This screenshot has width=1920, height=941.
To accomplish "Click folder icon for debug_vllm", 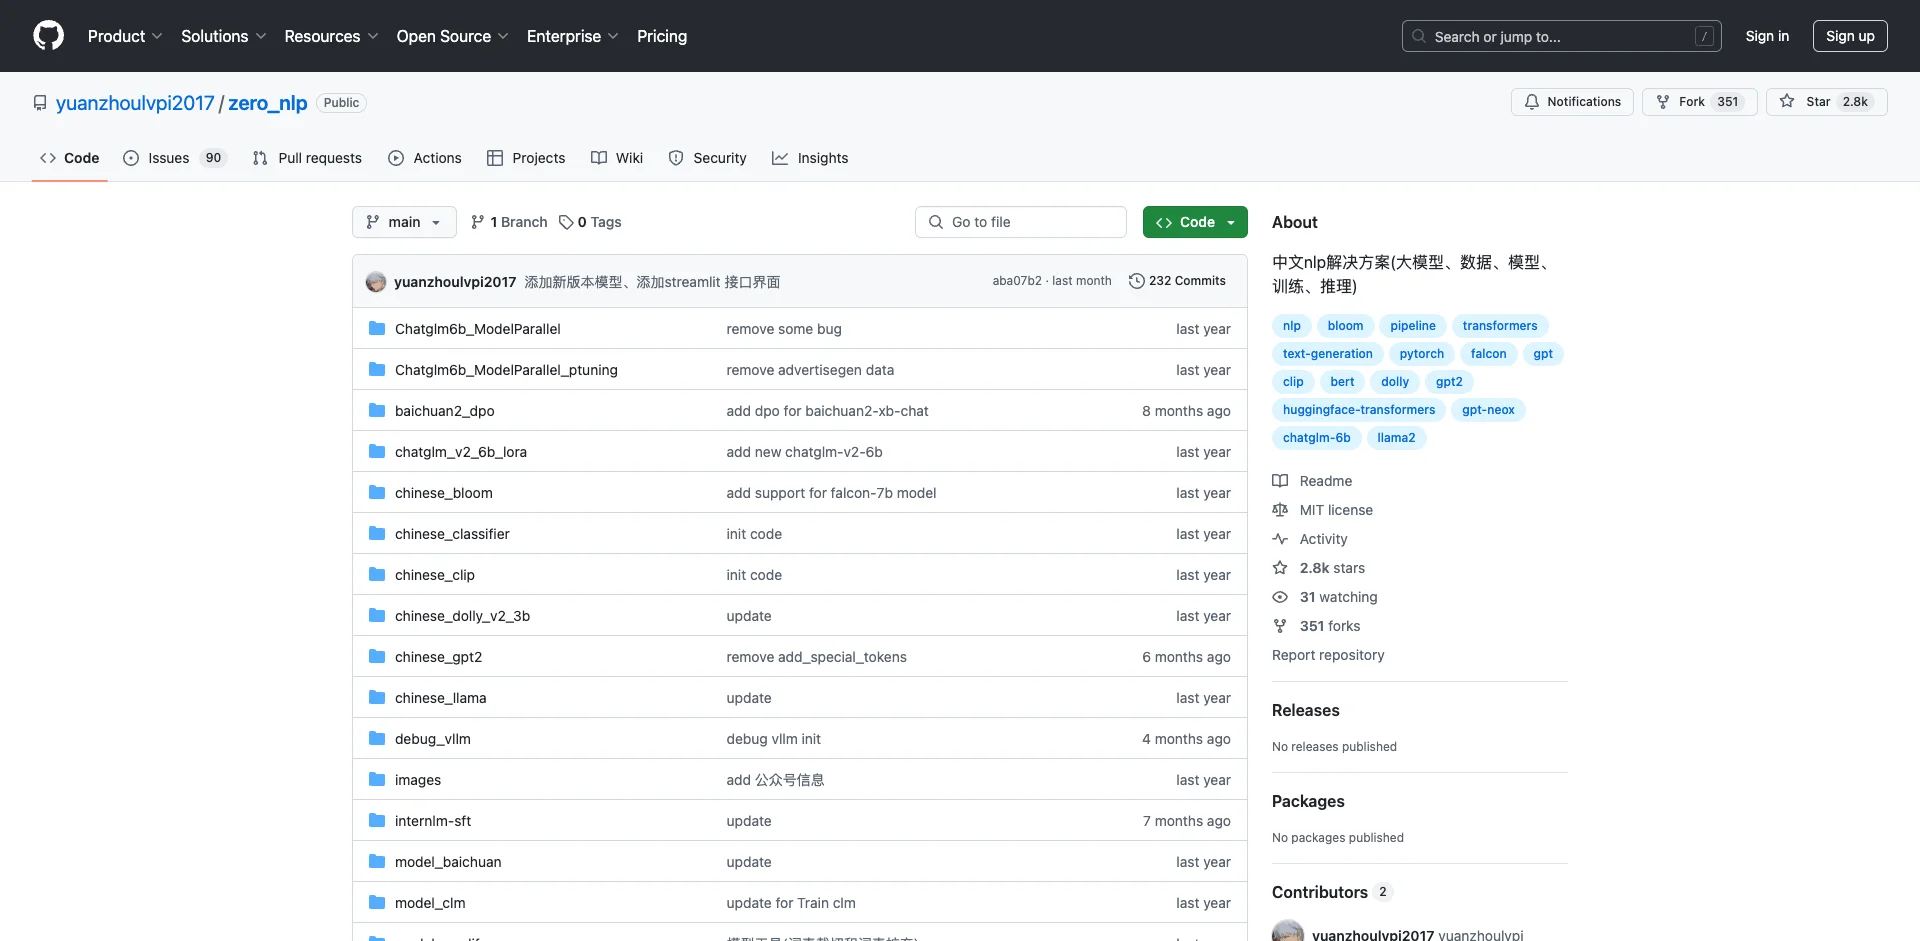I will tap(377, 739).
